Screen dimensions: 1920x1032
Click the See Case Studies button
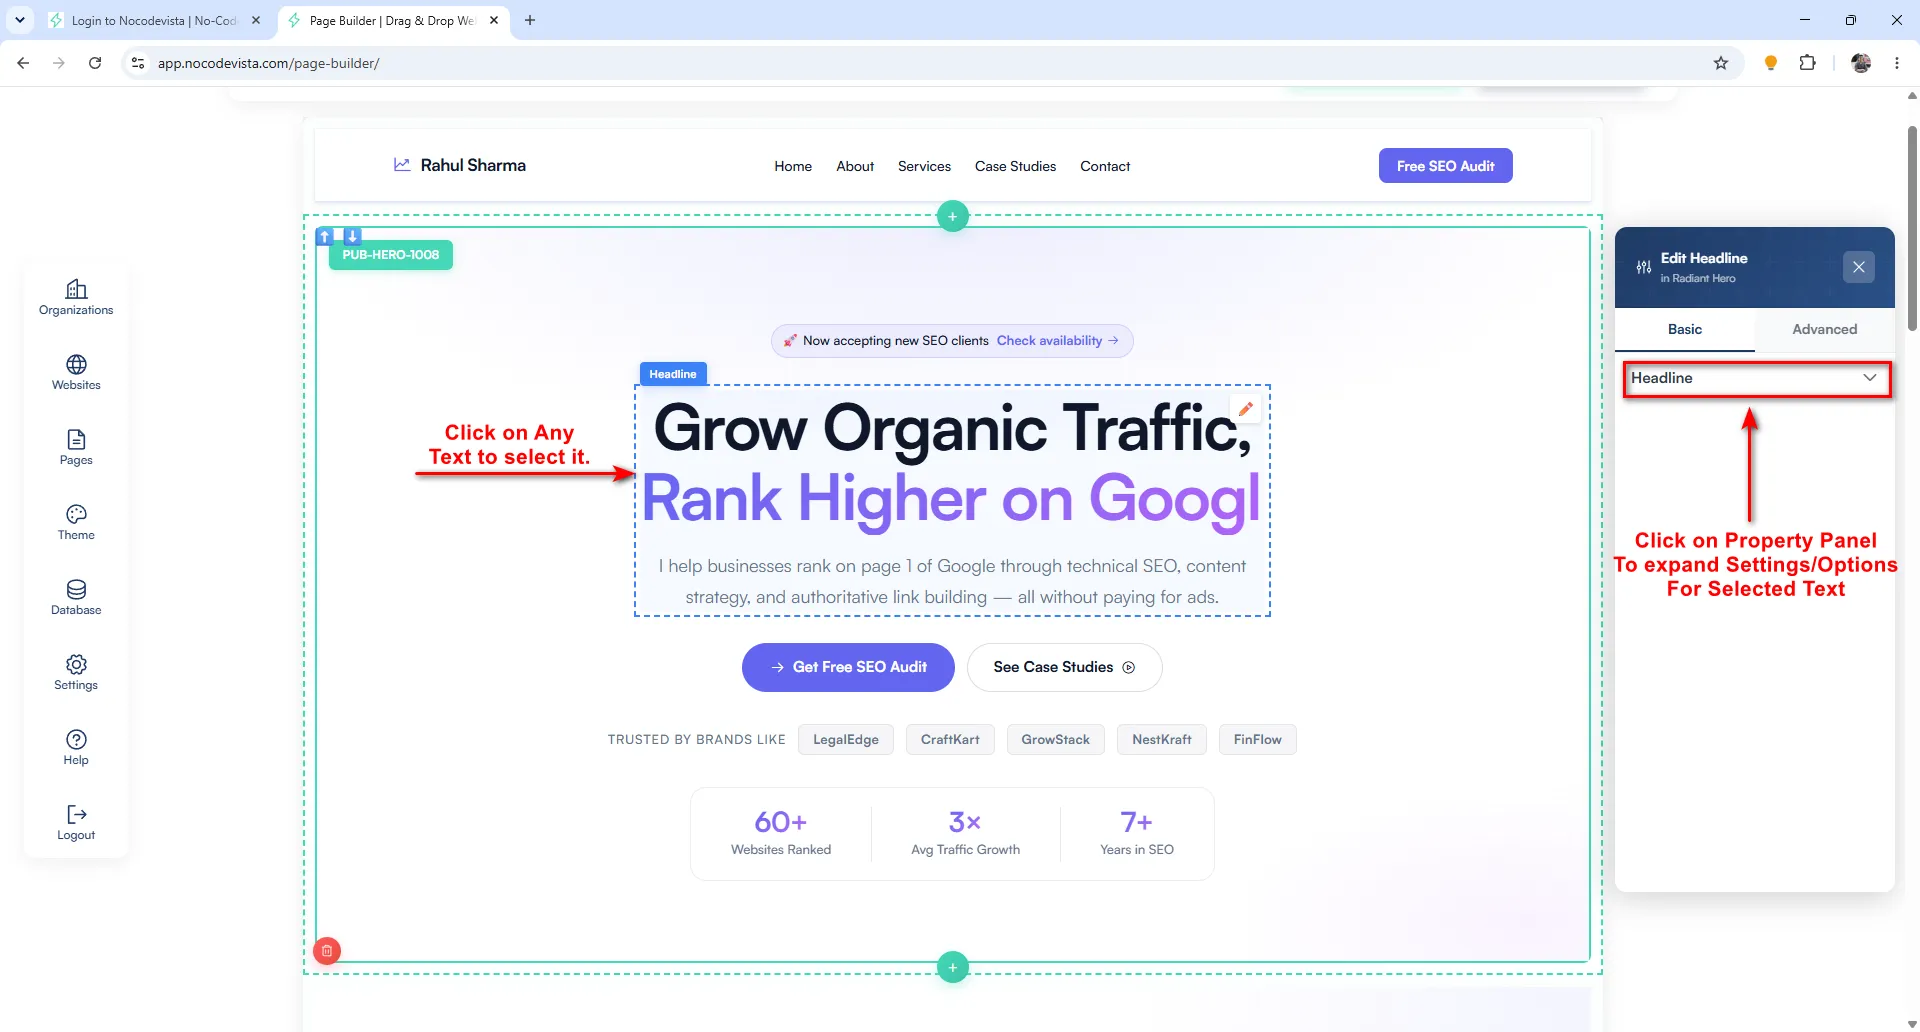coord(1064,667)
